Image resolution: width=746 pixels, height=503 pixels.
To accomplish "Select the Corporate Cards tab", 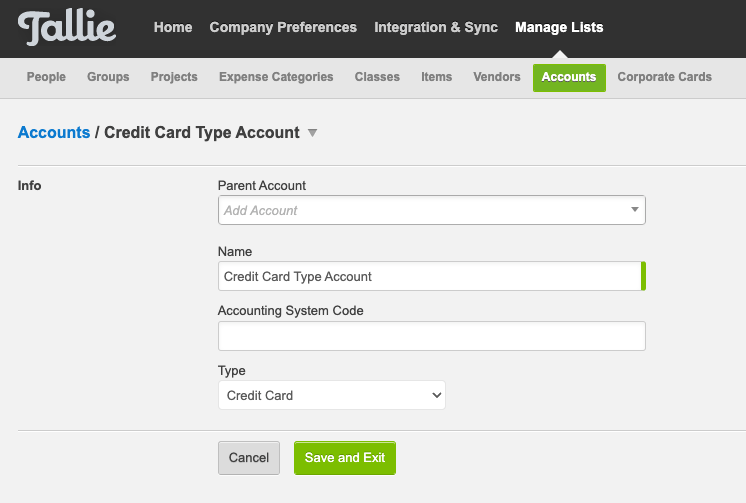I will coord(664,77).
